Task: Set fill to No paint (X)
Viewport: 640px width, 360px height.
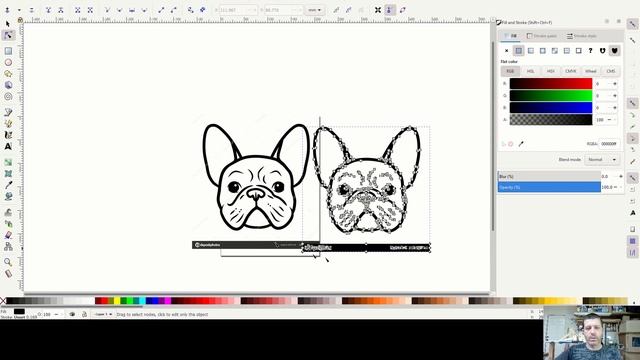Action: 507,51
